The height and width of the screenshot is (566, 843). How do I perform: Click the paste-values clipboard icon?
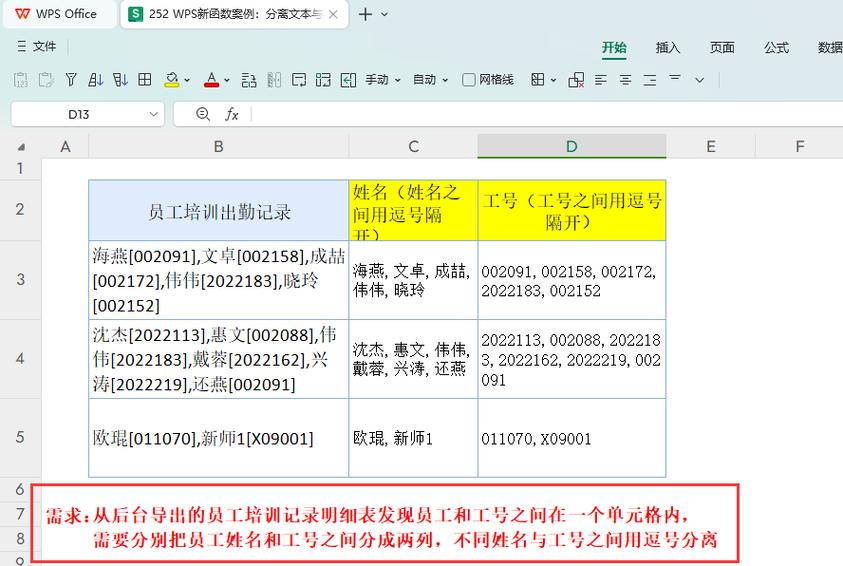click(x=20, y=80)
